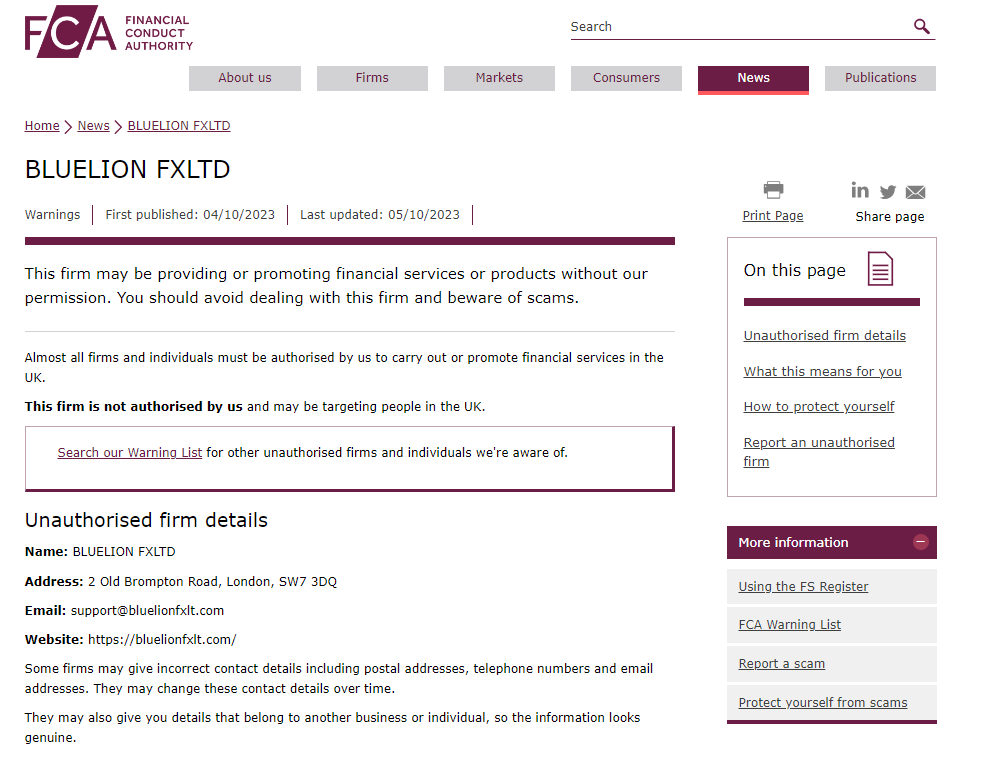Screen dimensions: 992x766
Task: Open Using the FS Register link
Action: (803, 587)
